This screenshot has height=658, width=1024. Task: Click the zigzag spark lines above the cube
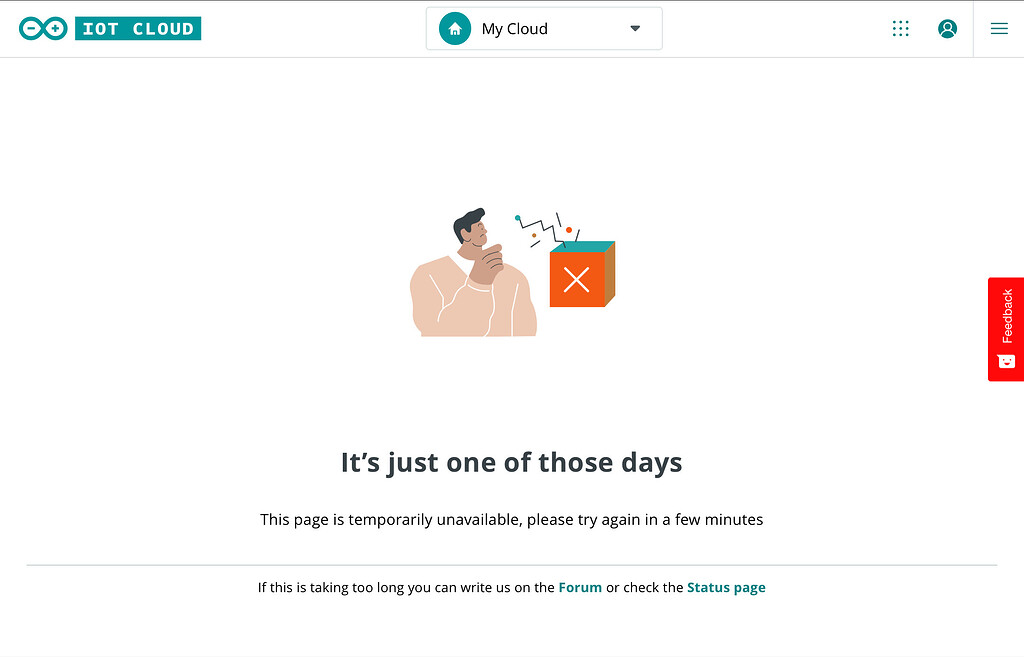545,230
